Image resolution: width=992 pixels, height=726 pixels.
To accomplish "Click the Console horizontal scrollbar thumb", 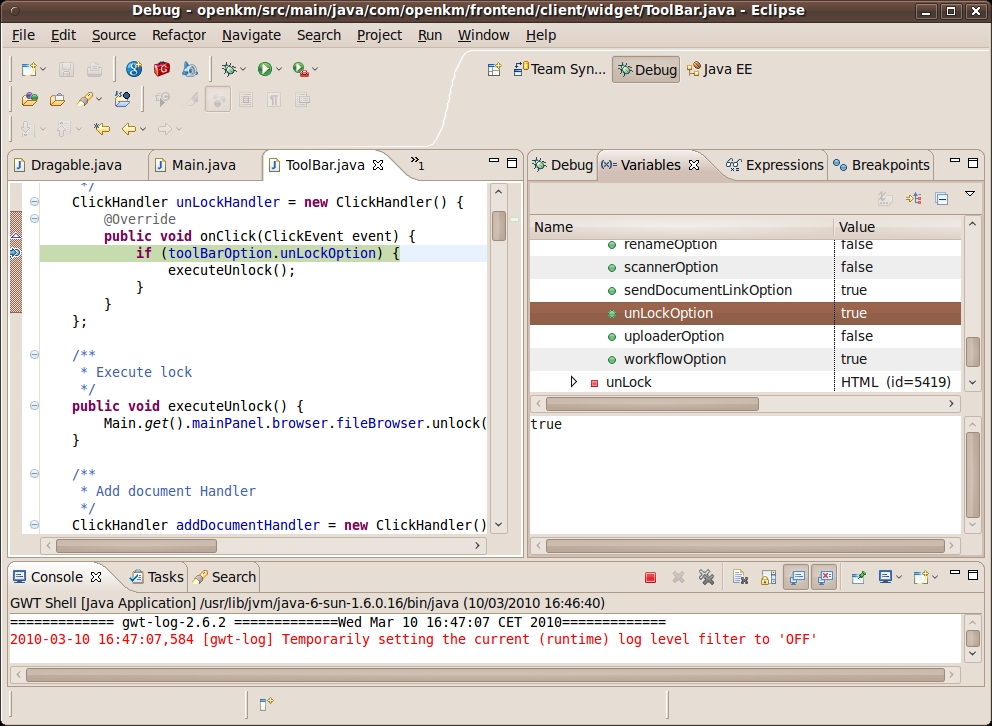I will [x=485, y=675].
